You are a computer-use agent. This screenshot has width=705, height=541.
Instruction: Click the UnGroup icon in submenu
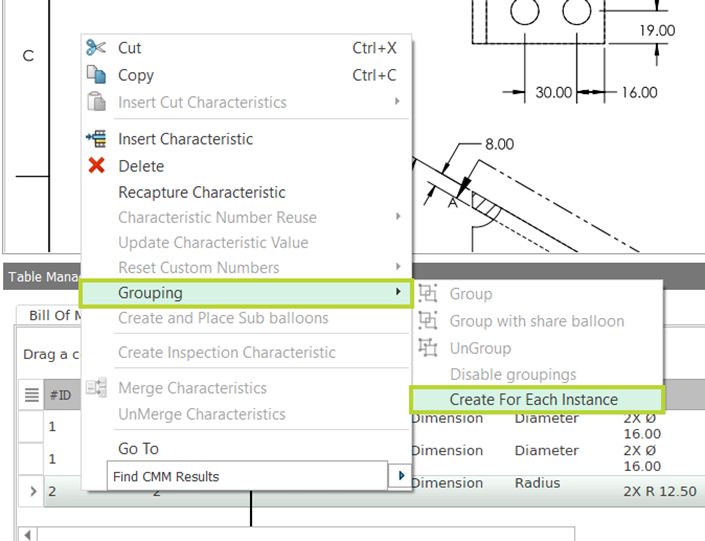(428, 348)
